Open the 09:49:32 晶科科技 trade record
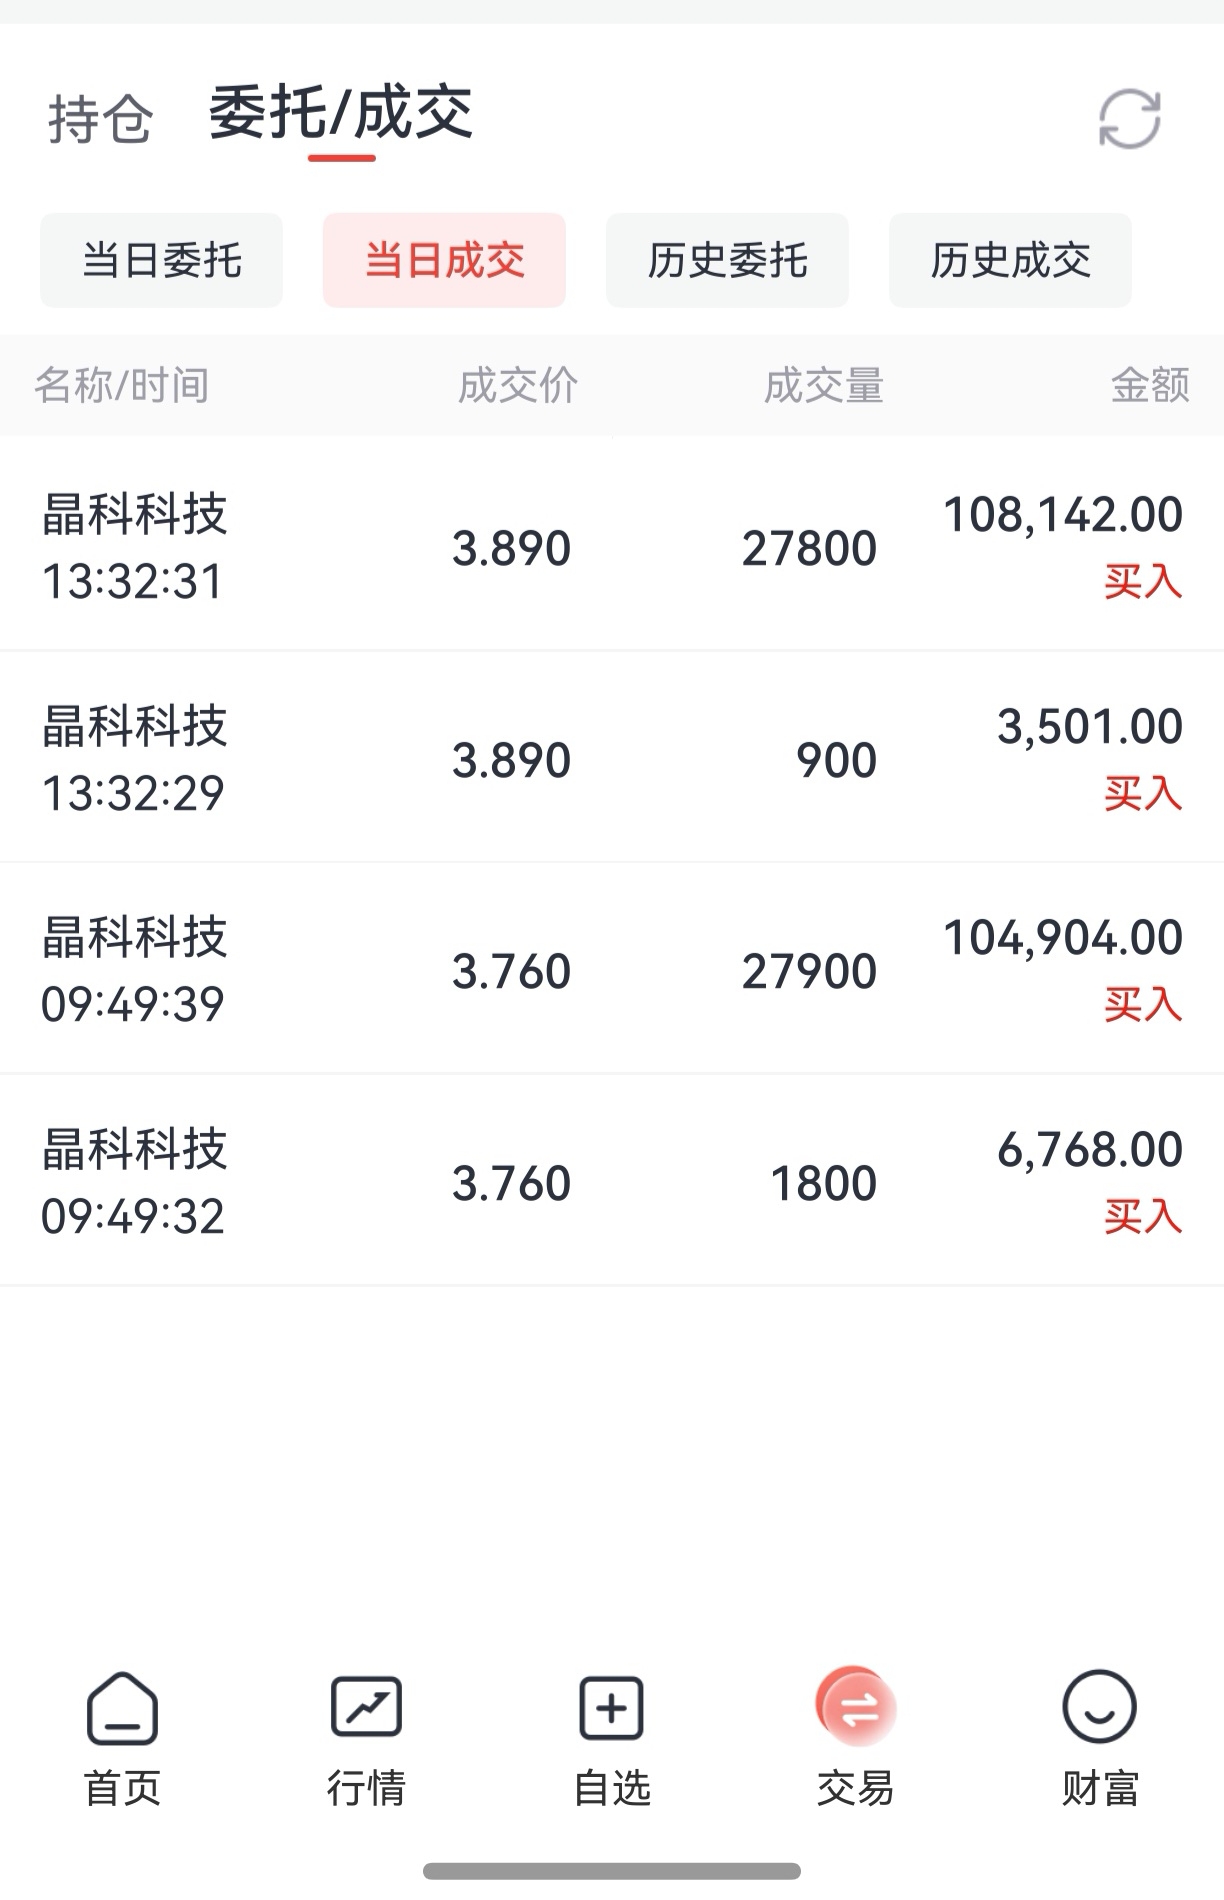 pyautogui.click(x=612, y=1181)
